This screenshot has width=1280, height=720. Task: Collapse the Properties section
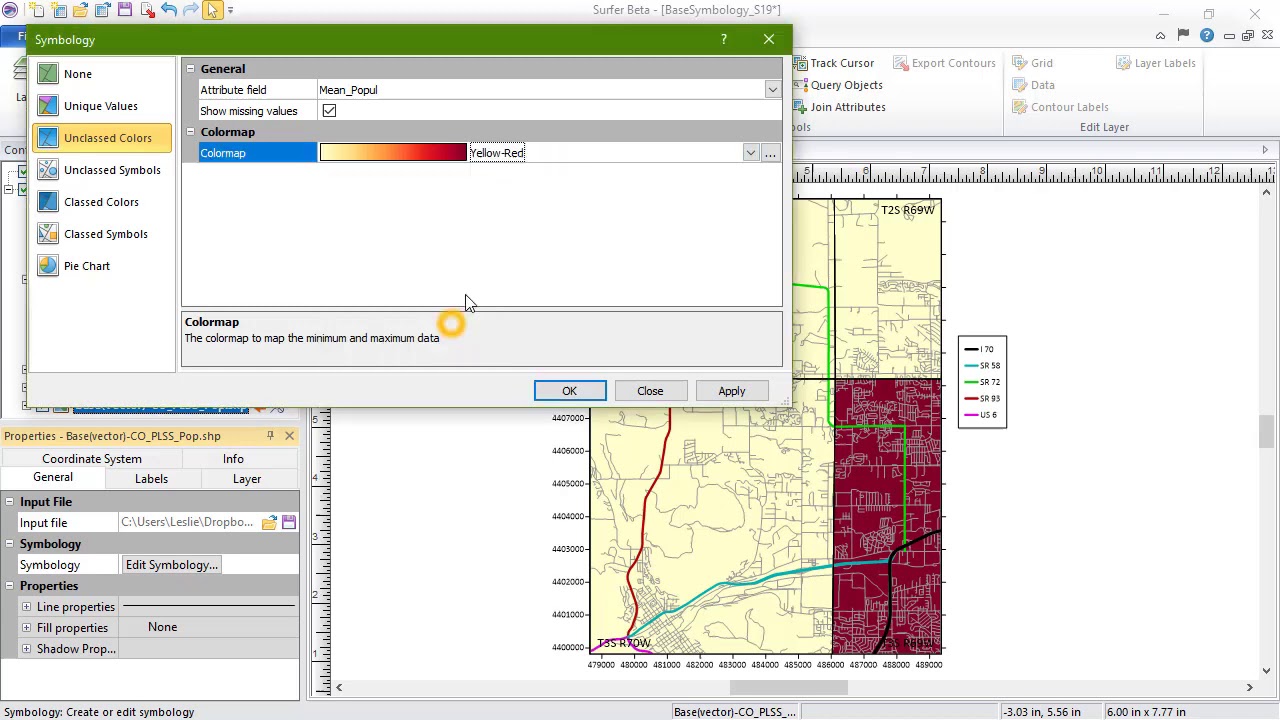(9, 586)
